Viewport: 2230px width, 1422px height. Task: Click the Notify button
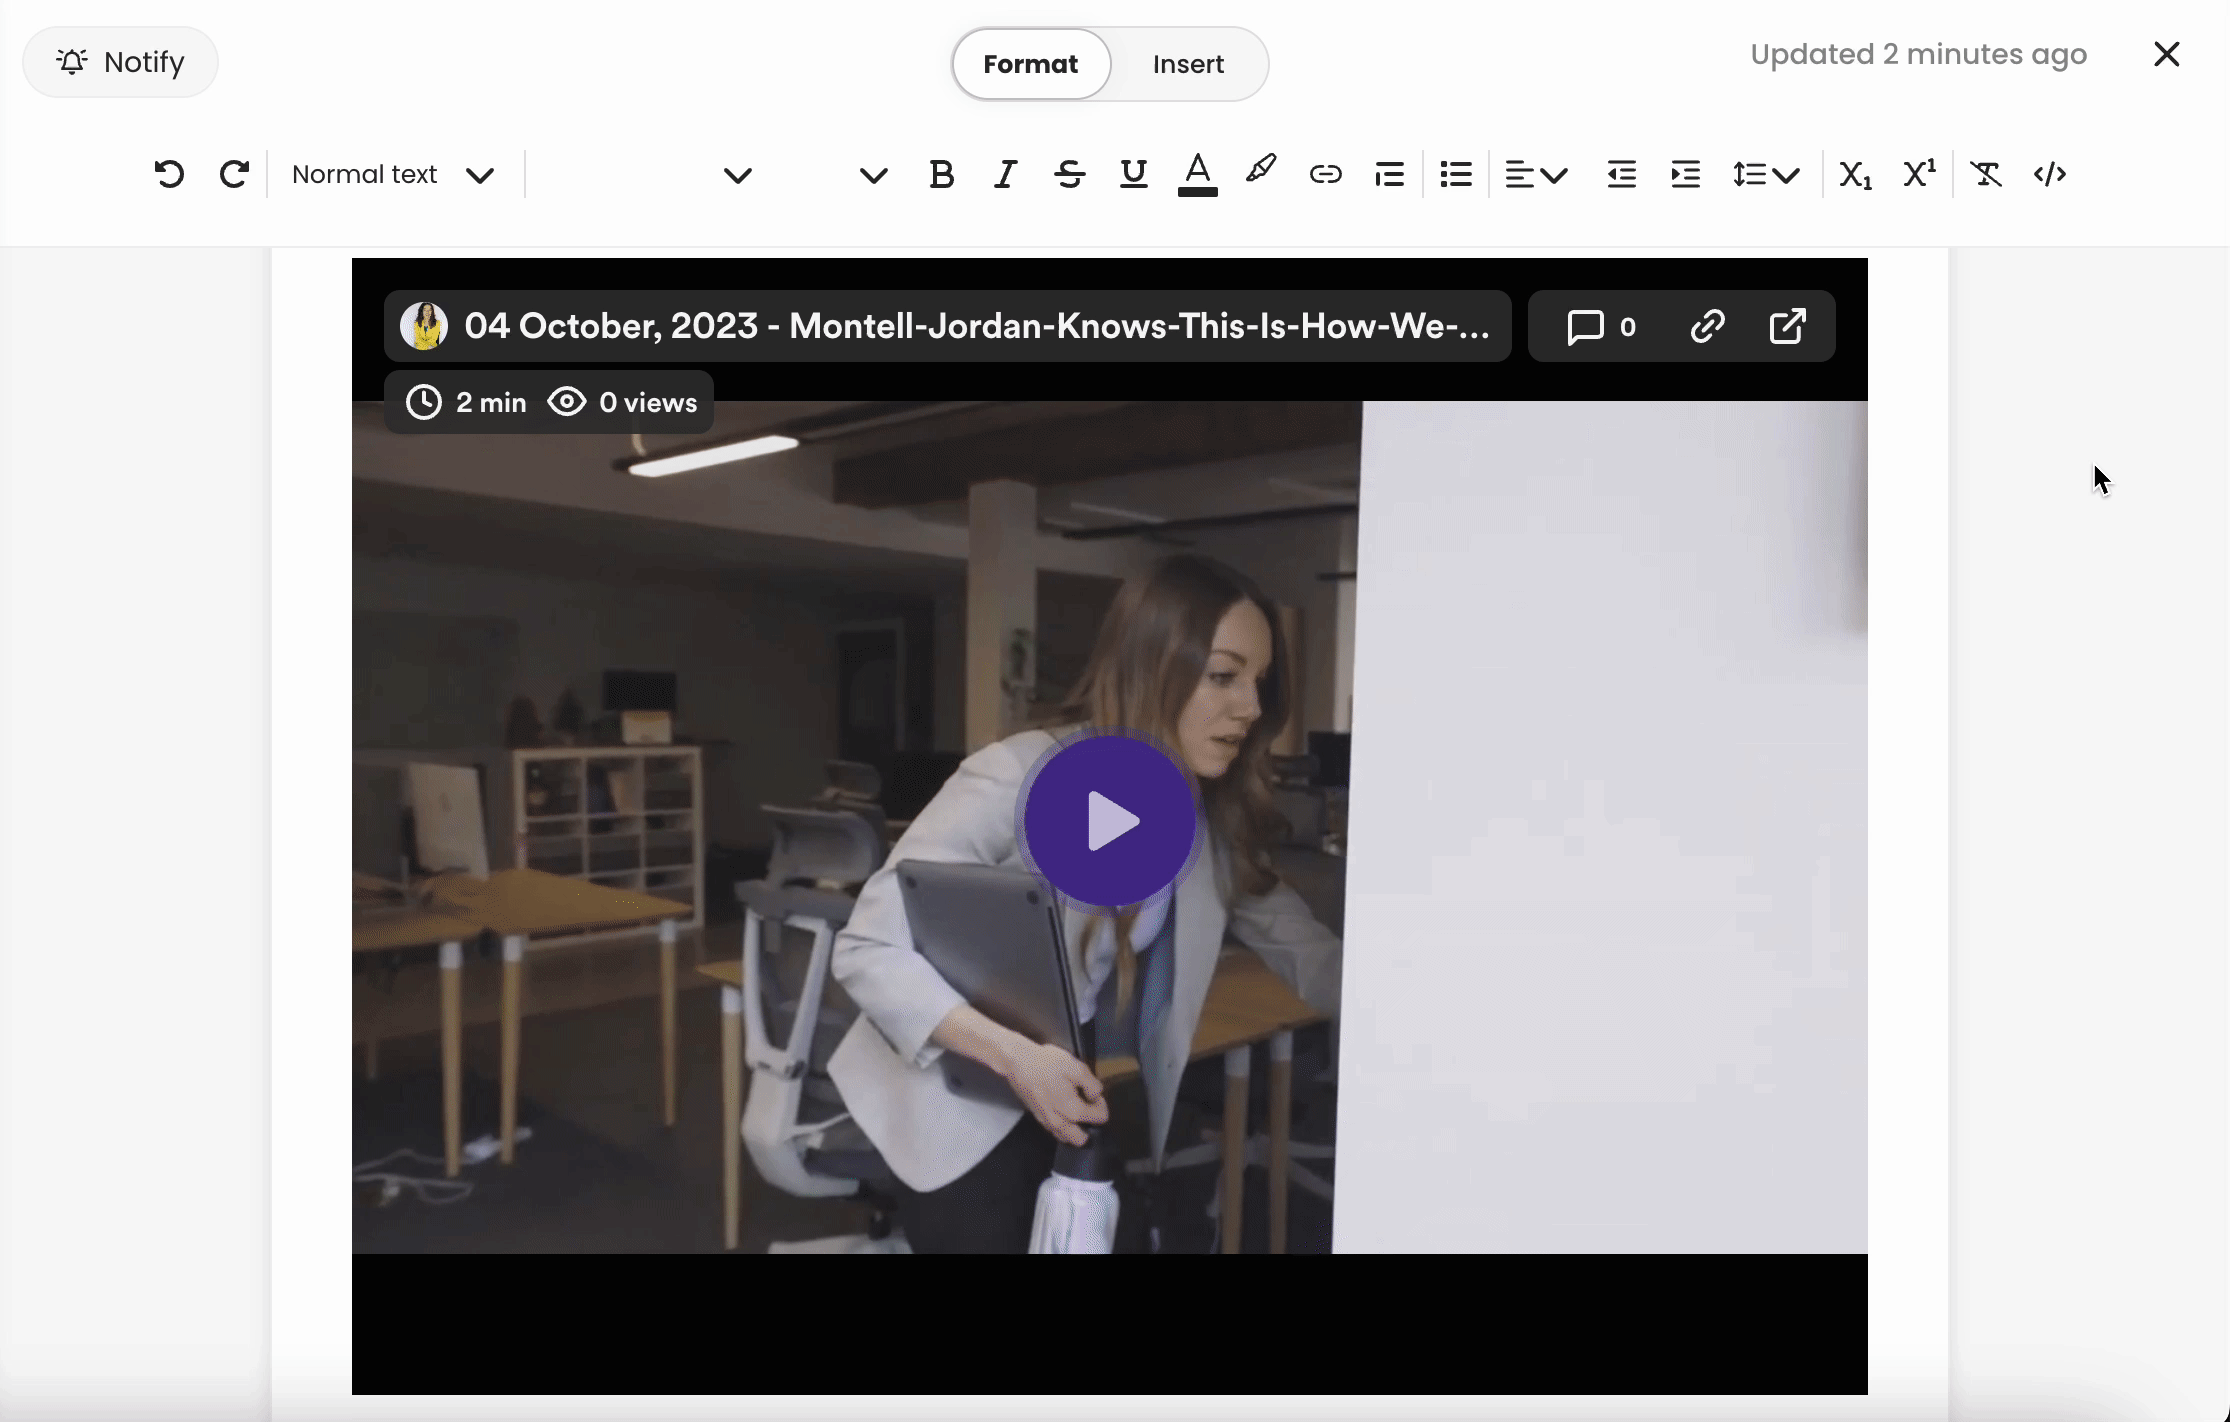[120, 62]
